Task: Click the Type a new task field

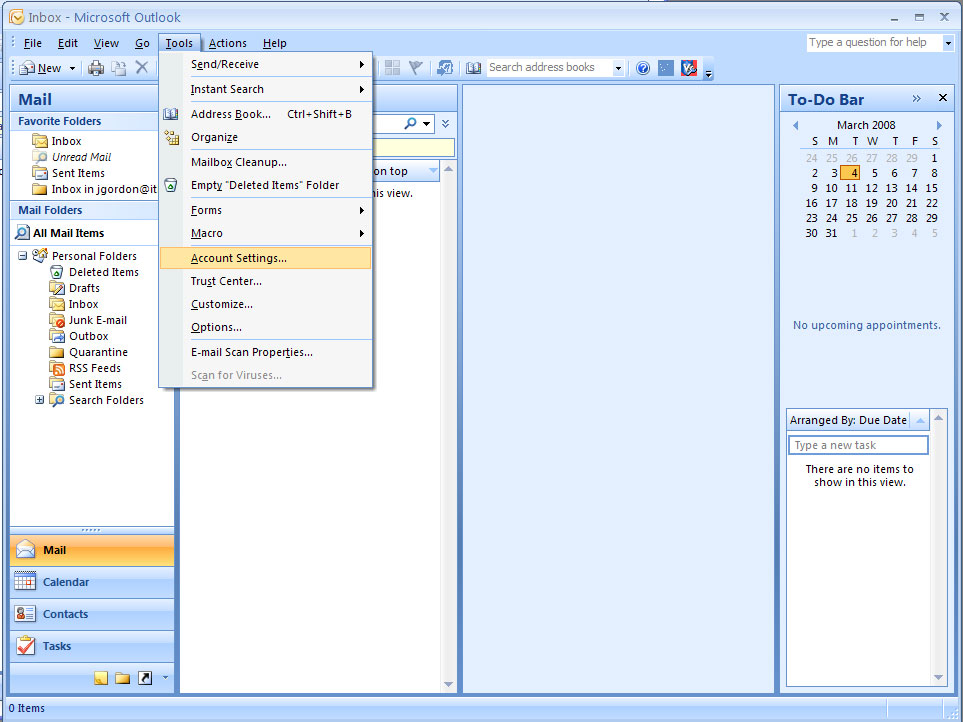Action: (858, 445)
